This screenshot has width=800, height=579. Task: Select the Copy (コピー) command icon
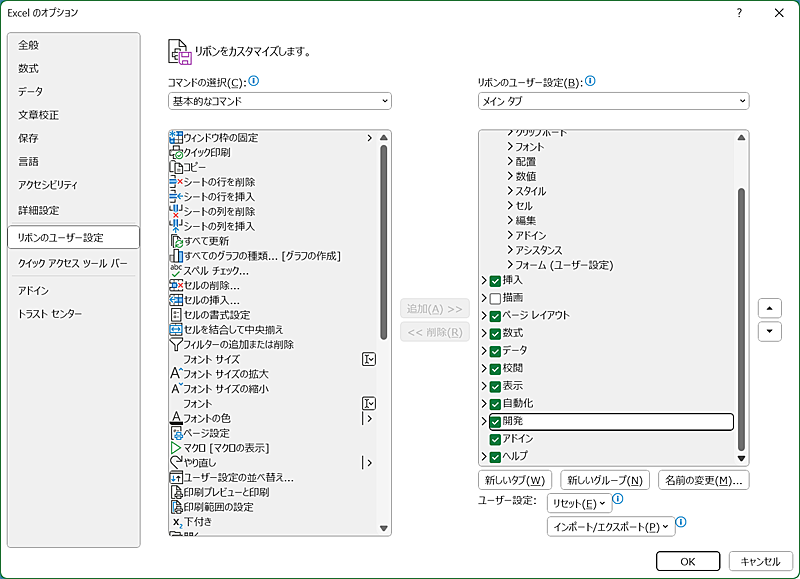(x=176, y=168)
